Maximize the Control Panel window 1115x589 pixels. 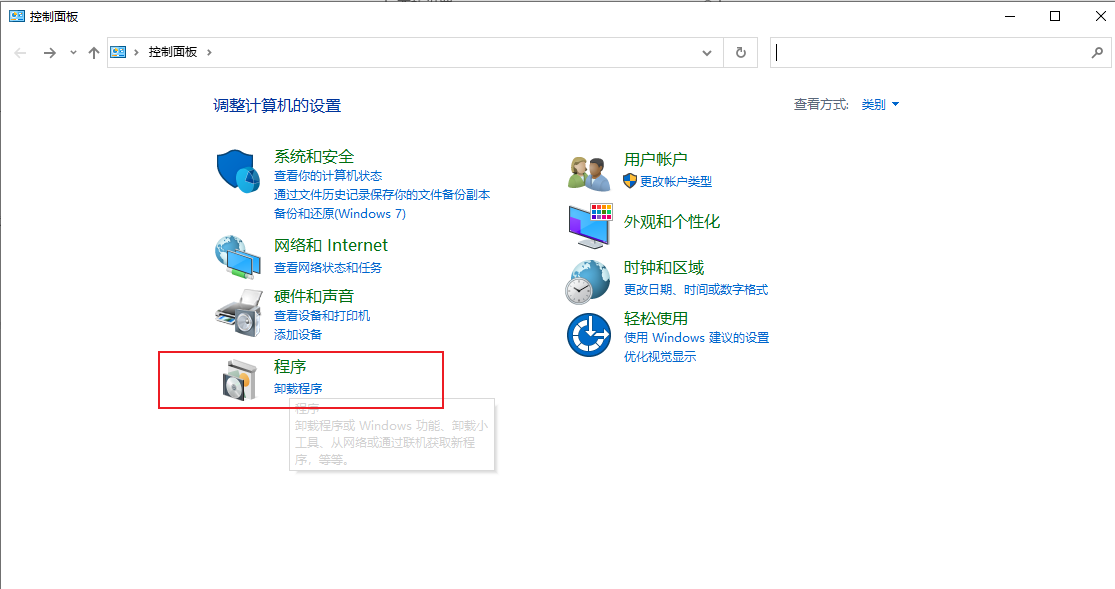(1055, 16)
